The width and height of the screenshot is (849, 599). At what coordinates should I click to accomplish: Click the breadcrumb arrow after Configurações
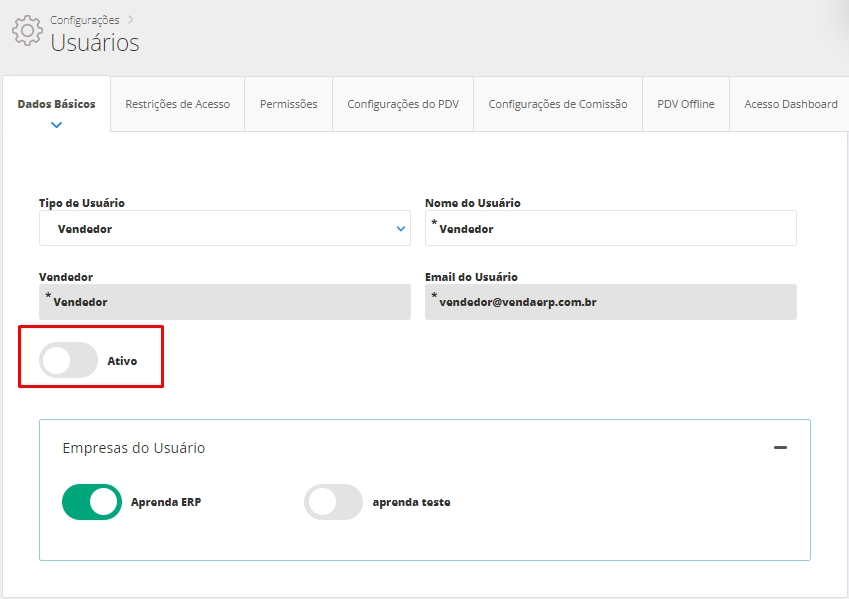[x=130, y=19]
